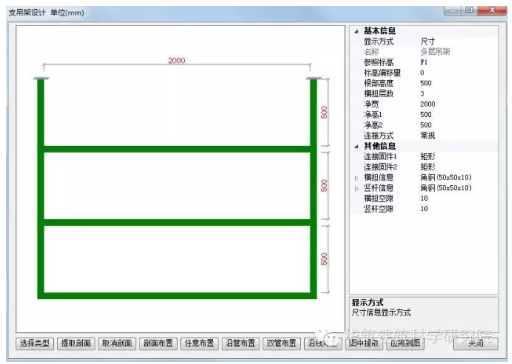
Task: Open the 连接固件2 value 矩形
Action: [x=428, y=167]
